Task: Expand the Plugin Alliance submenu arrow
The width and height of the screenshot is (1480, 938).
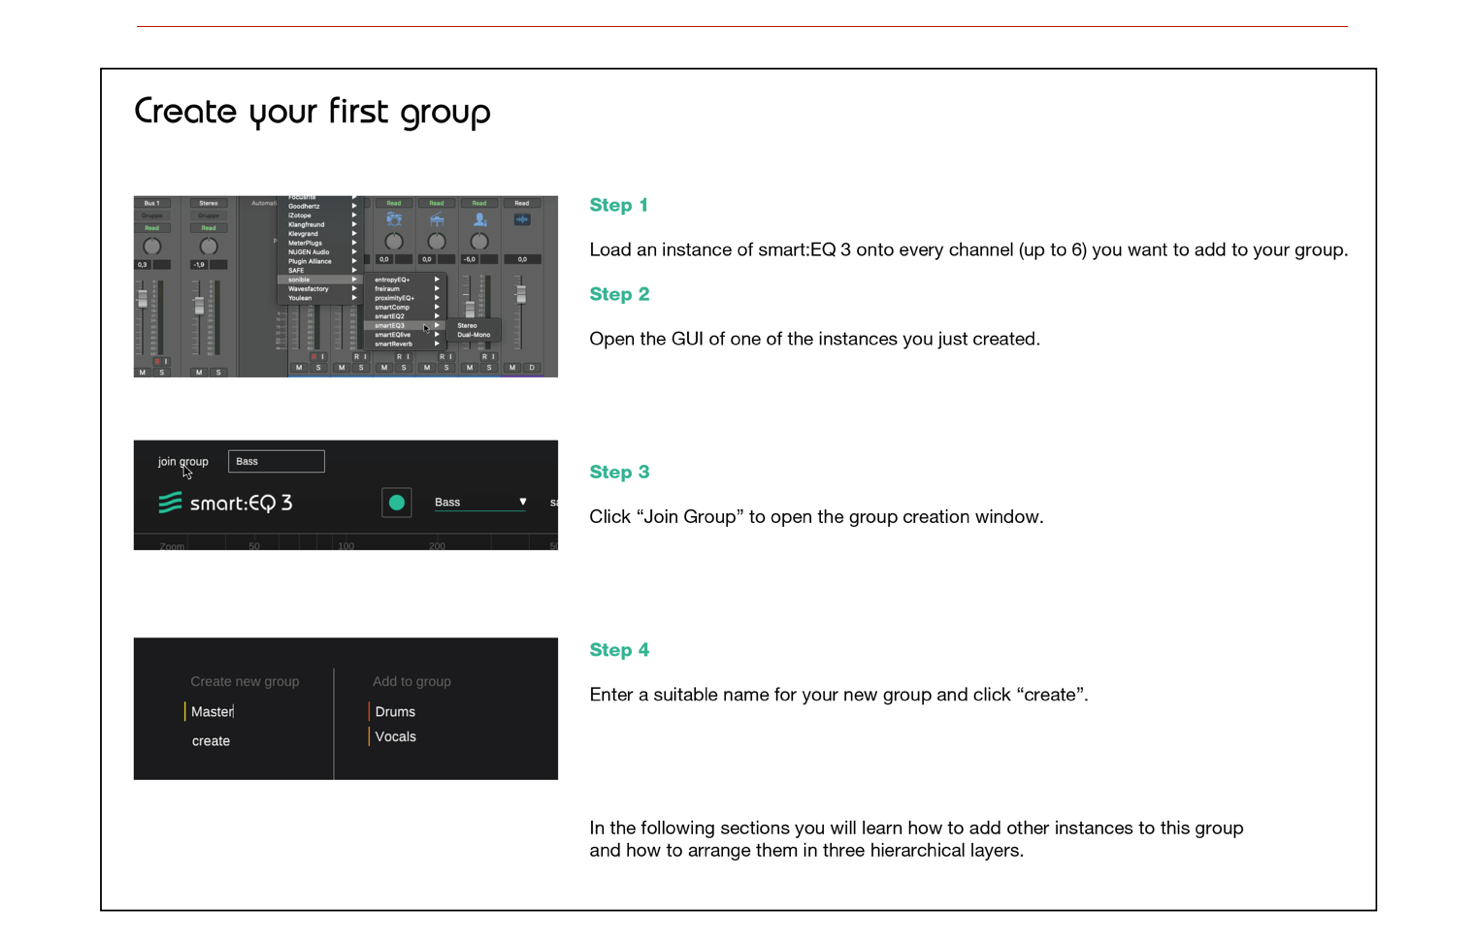Action: 354,261
